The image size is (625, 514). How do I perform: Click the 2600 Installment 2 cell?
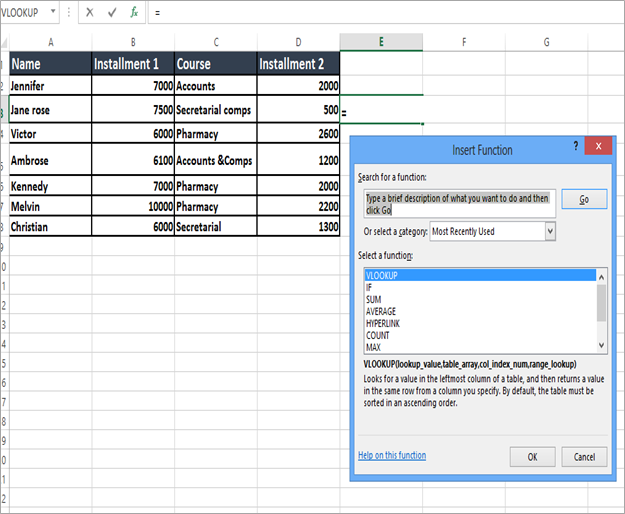coord(299,133)
